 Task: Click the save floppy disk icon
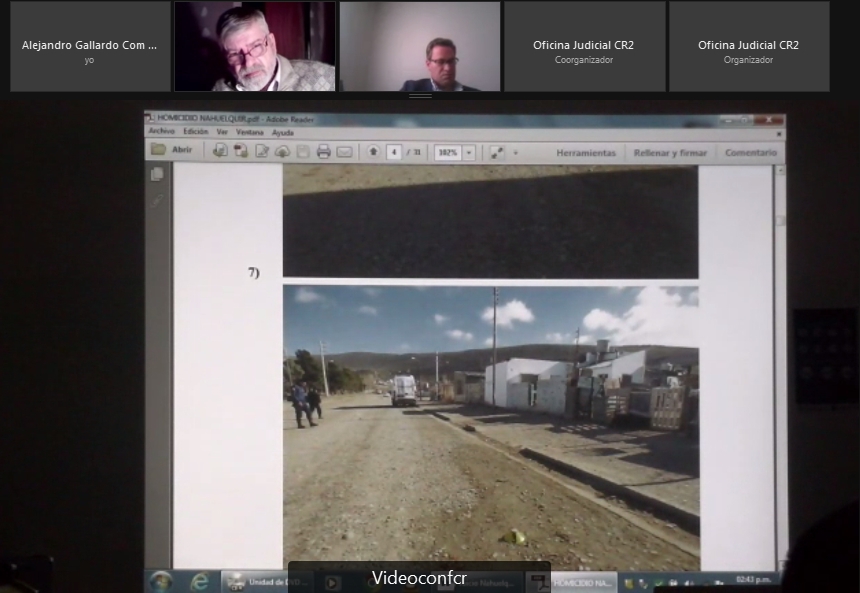point(303,151)
